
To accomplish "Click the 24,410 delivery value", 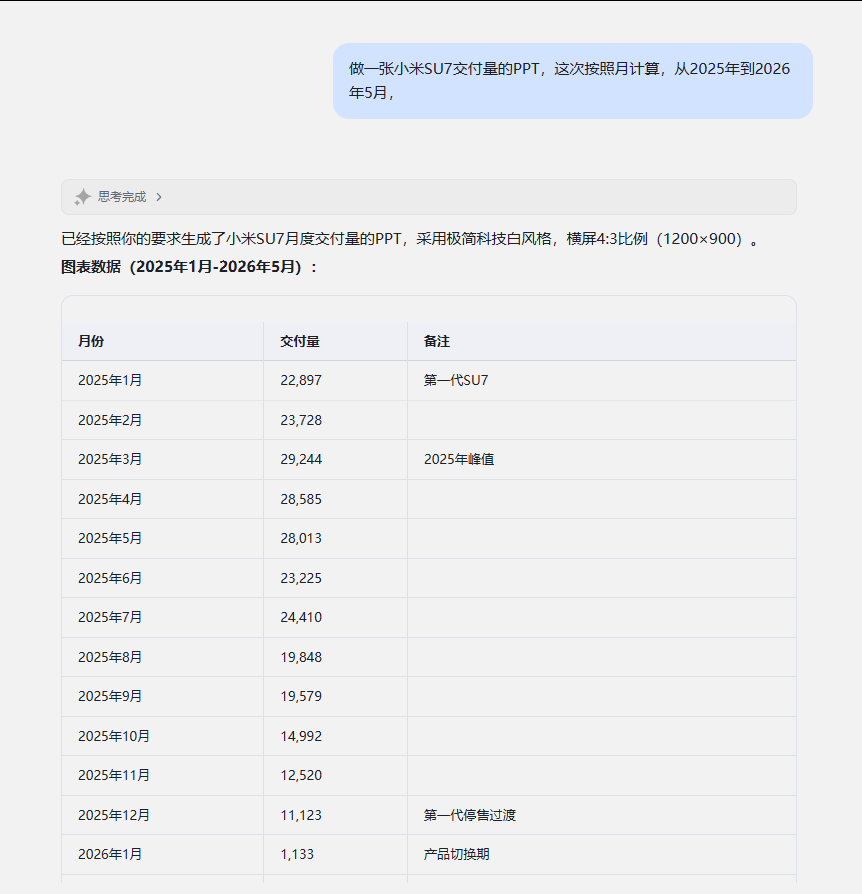I will [301, 617].
